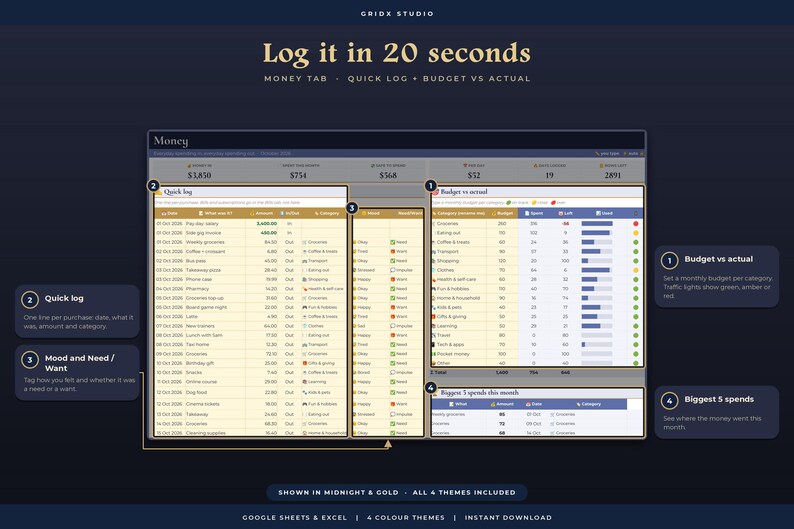Image resolution: width=794 pixels, height=529 pixels.
Task: Click the plane icon in the Travel budget row
Action: [x=434, y=335]
